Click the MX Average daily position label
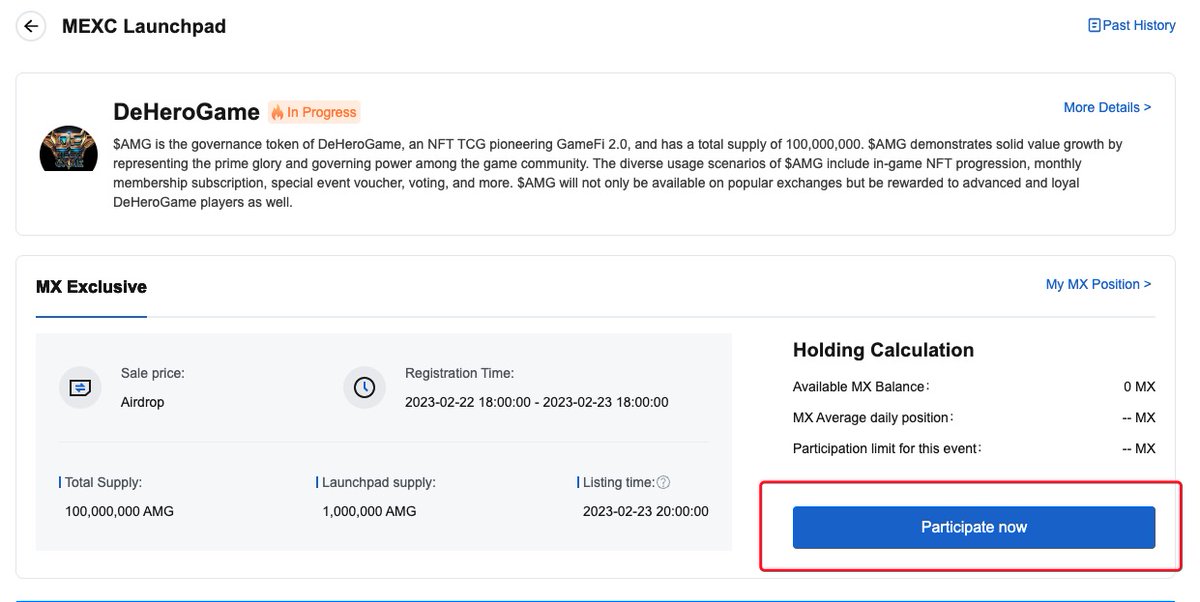This screenshot has width=1200, height=602. (873, 417)
